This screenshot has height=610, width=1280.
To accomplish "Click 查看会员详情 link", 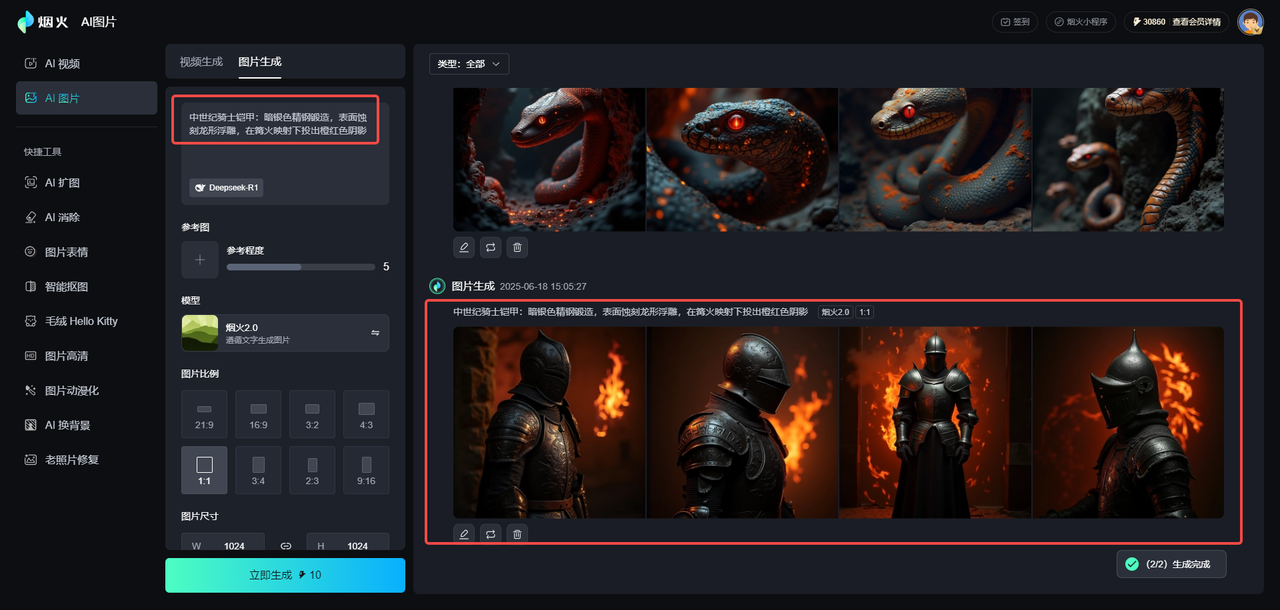I will pos(1197,21).
